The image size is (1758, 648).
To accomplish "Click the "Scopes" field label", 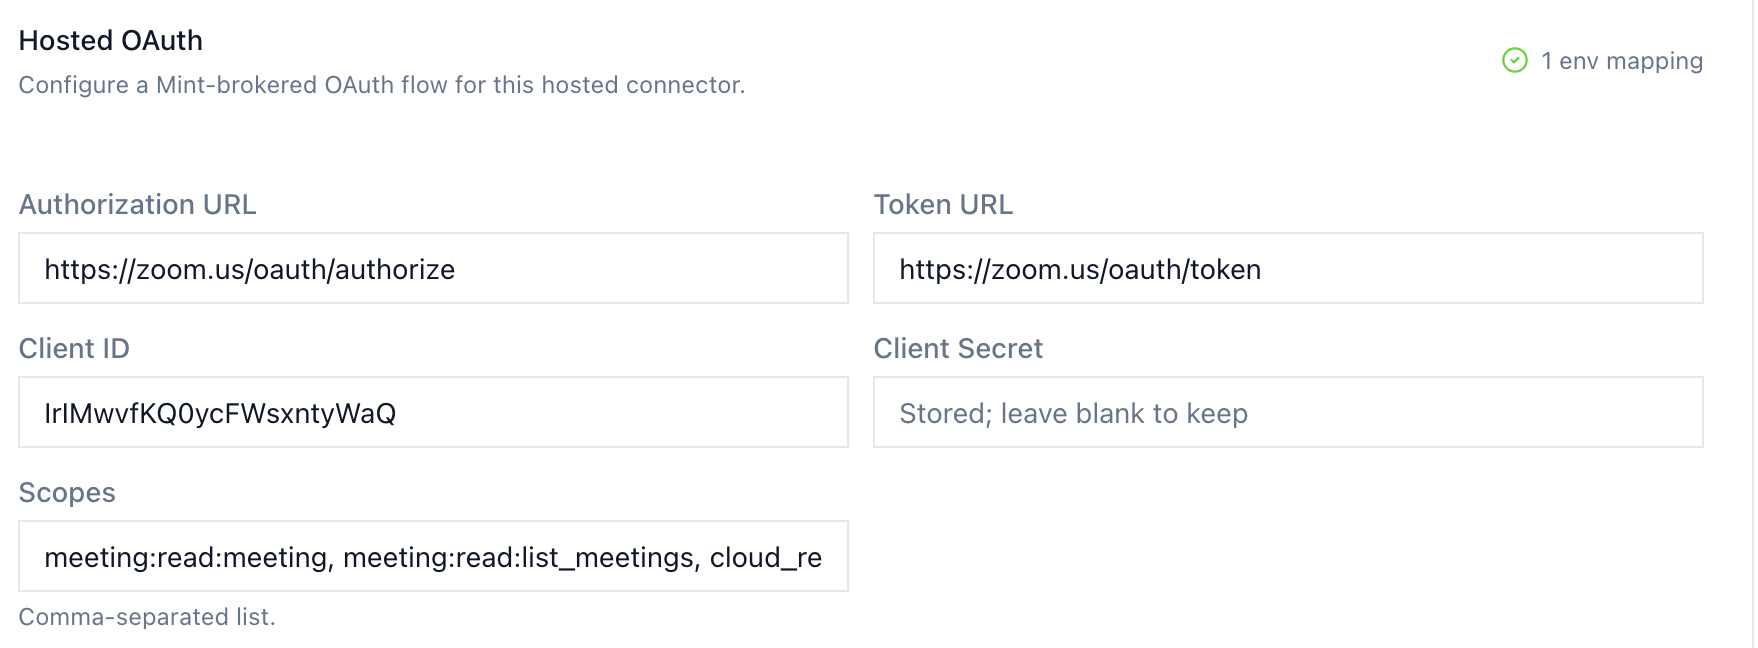I will (67, 492).
